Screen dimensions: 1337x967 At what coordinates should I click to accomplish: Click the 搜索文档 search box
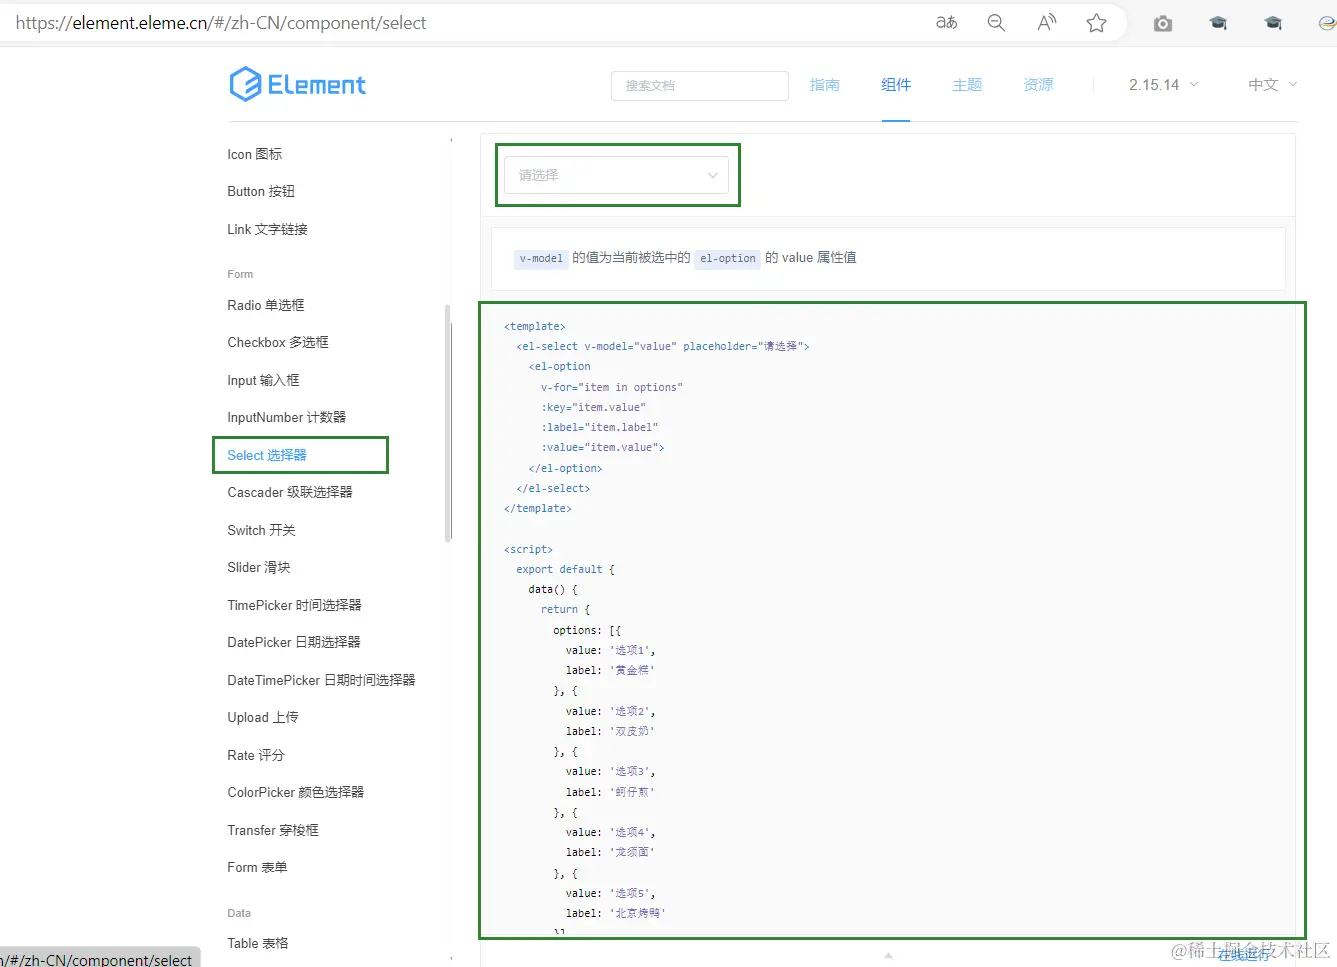(700, 86)
